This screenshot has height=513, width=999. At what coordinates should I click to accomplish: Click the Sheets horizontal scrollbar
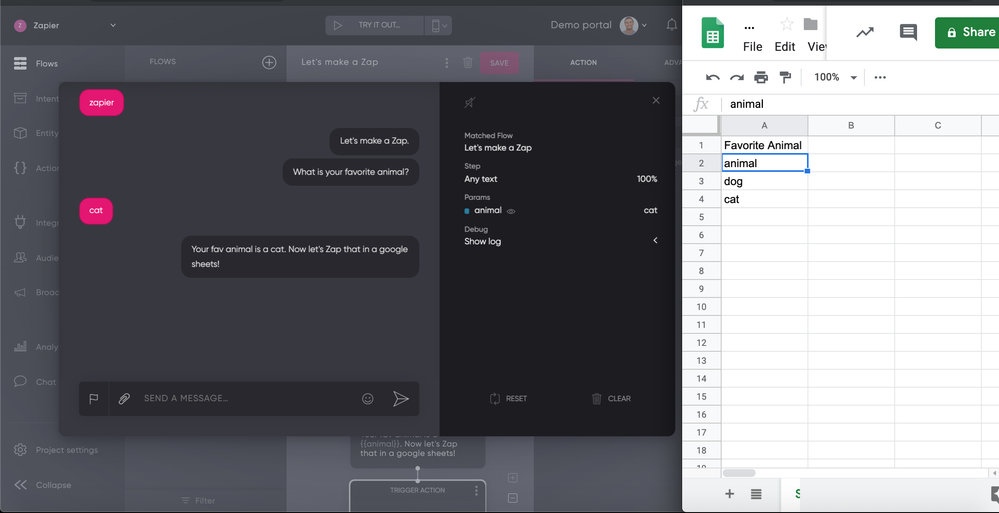point(739,473)
